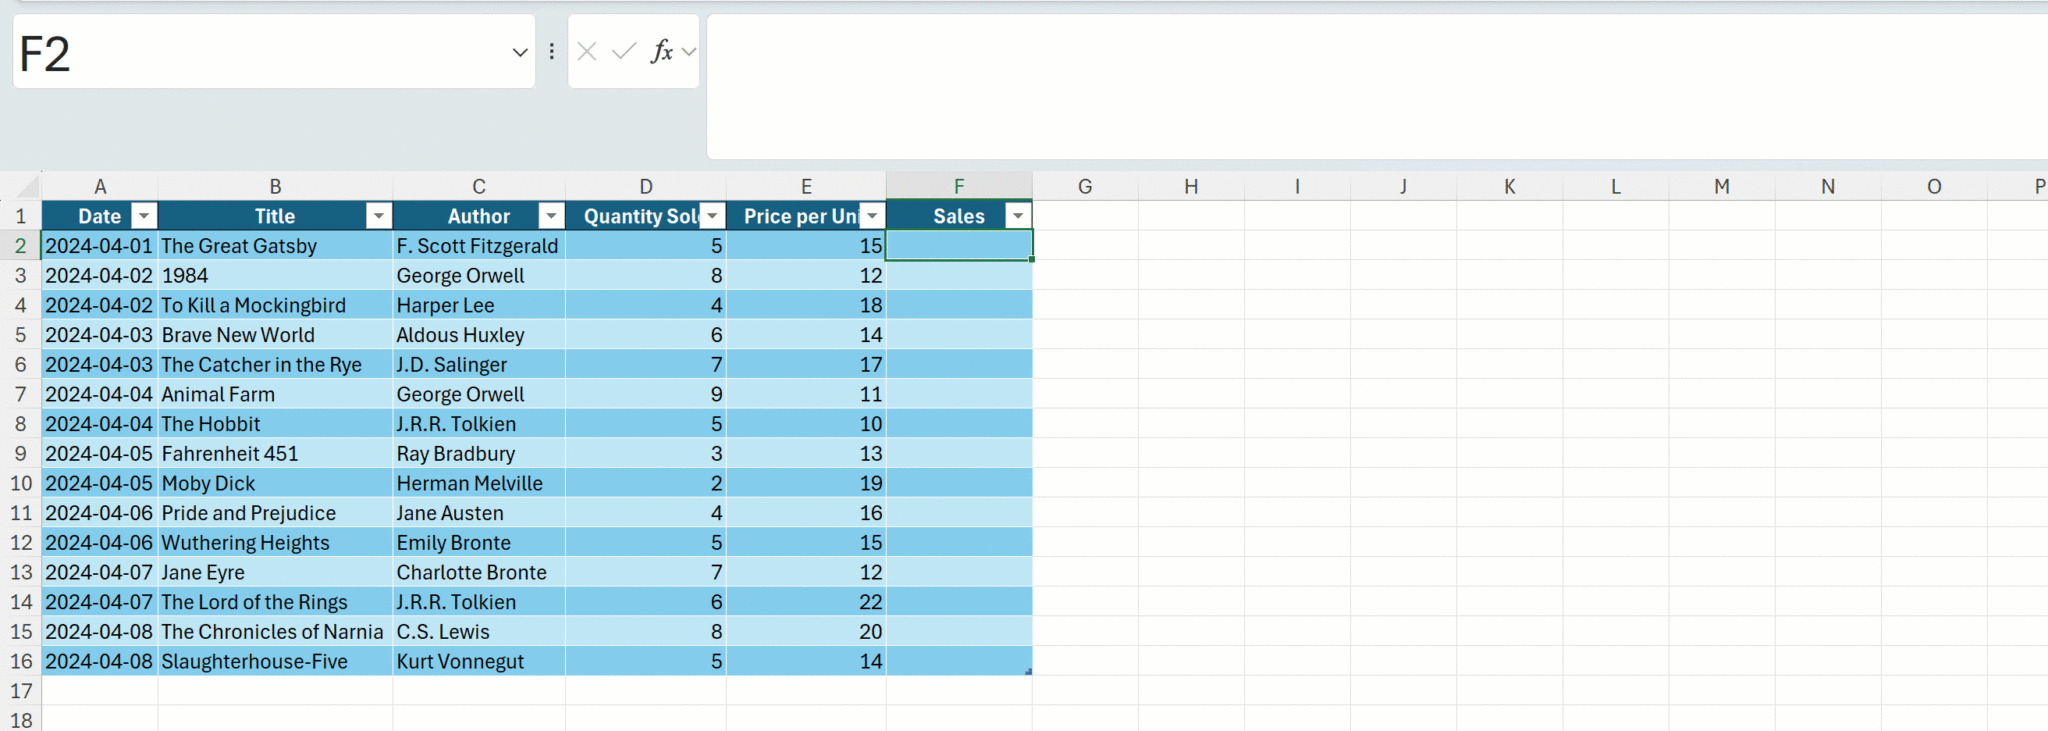This screenshot has height=731, width=2048.
Task: Click cell containing F. Scott Fitzgerald
Action: tap(479, 246)
